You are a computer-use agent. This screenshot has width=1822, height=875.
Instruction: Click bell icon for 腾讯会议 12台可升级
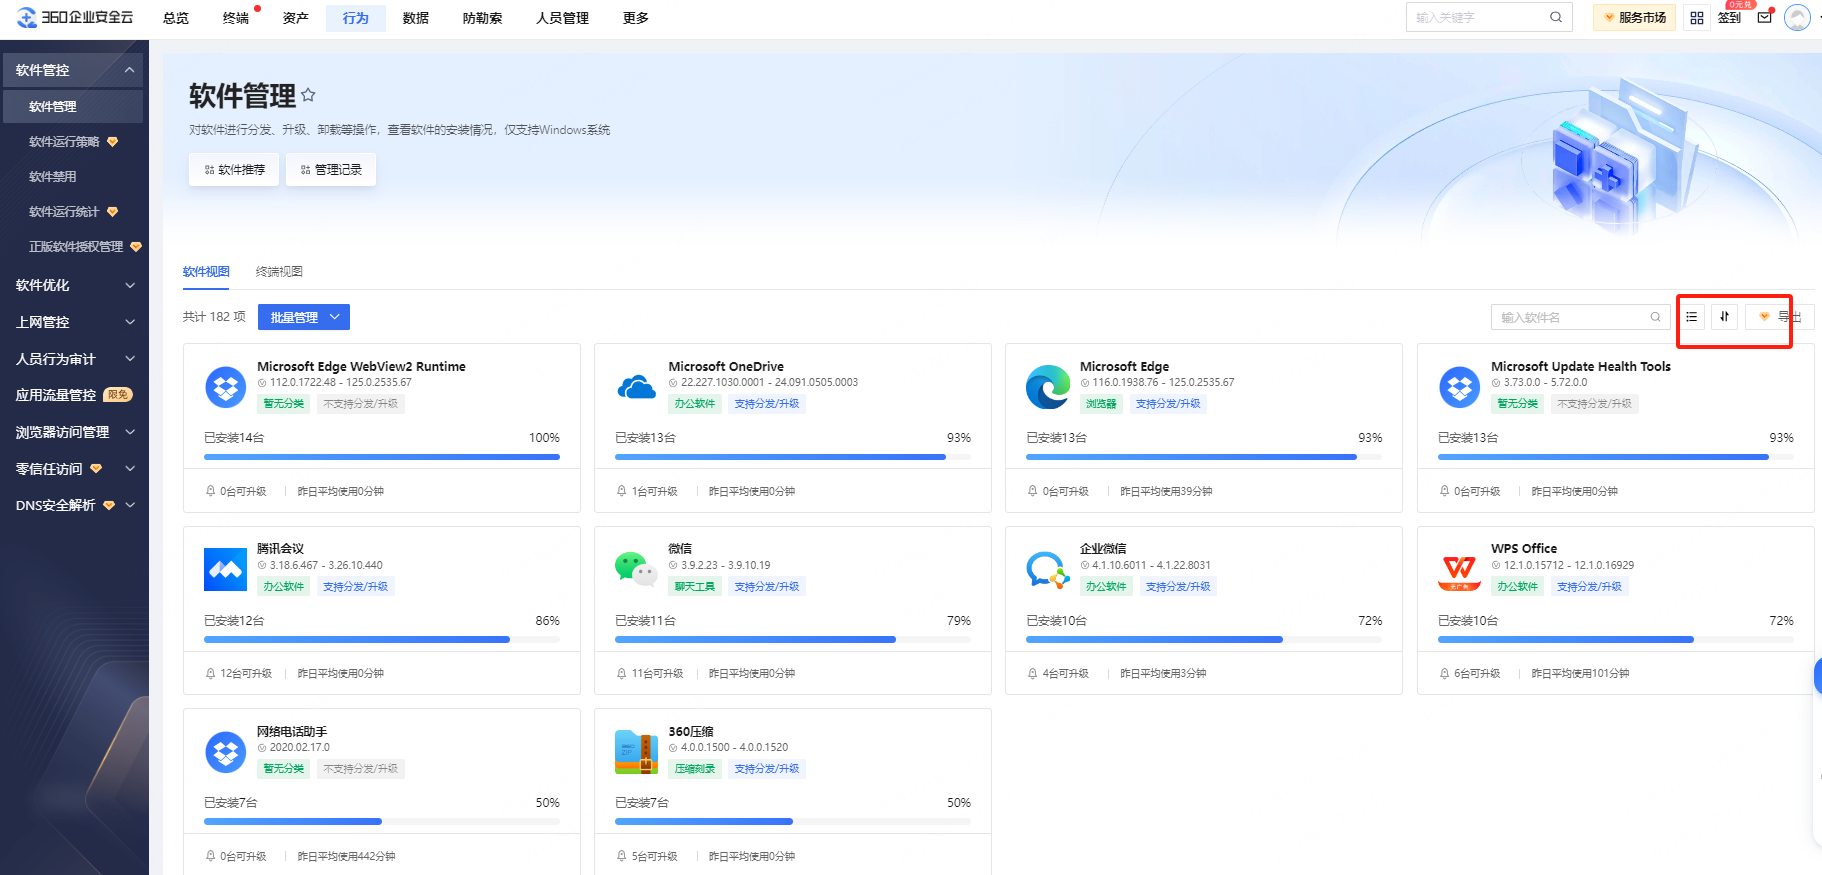click(x=210, y=674)
